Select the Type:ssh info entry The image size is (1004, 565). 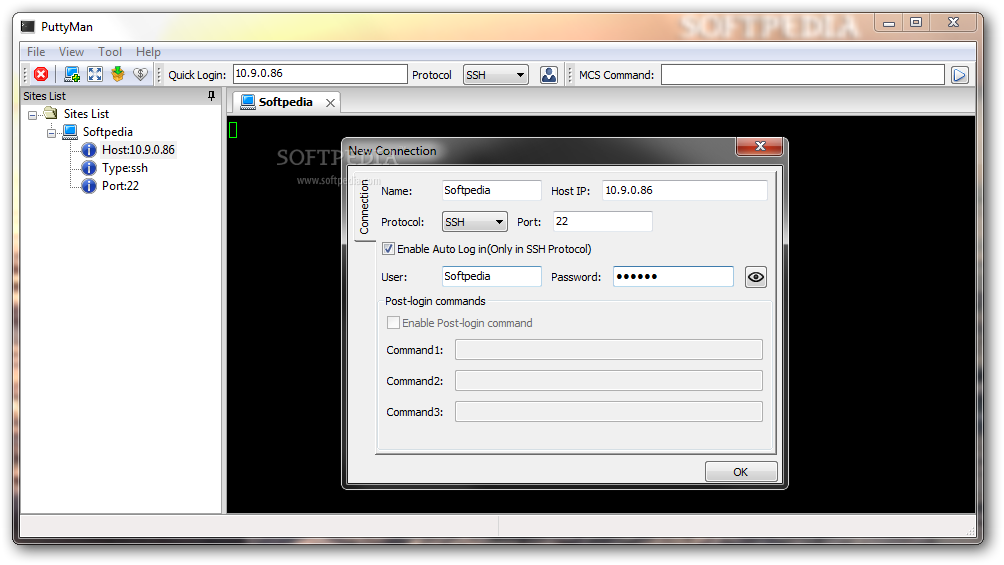[125, 168]
